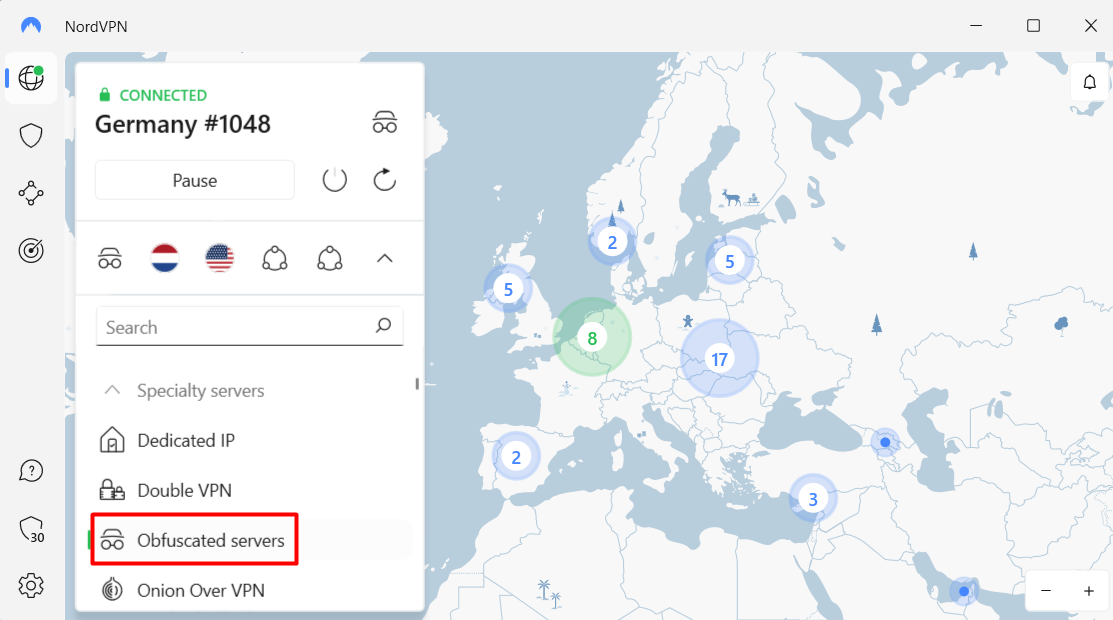Click the cluster 5 over the Baltics
1113x620 pixels.
tap(730, 261)
